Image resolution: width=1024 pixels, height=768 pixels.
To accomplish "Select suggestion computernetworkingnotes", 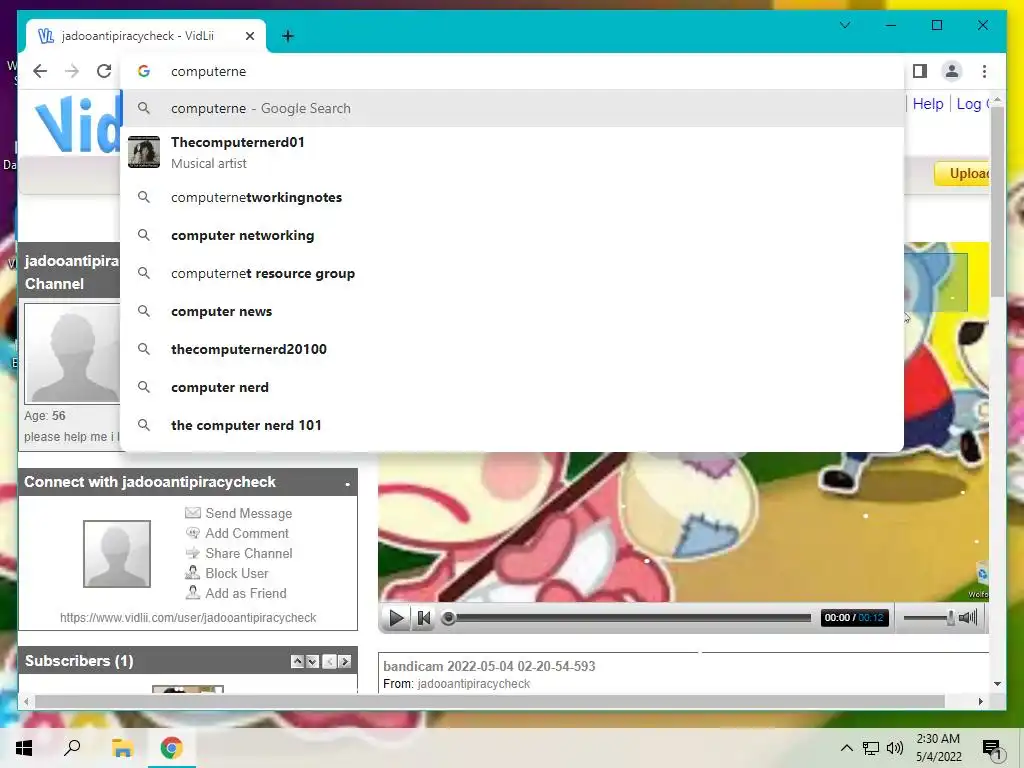I will pos(513,197).
